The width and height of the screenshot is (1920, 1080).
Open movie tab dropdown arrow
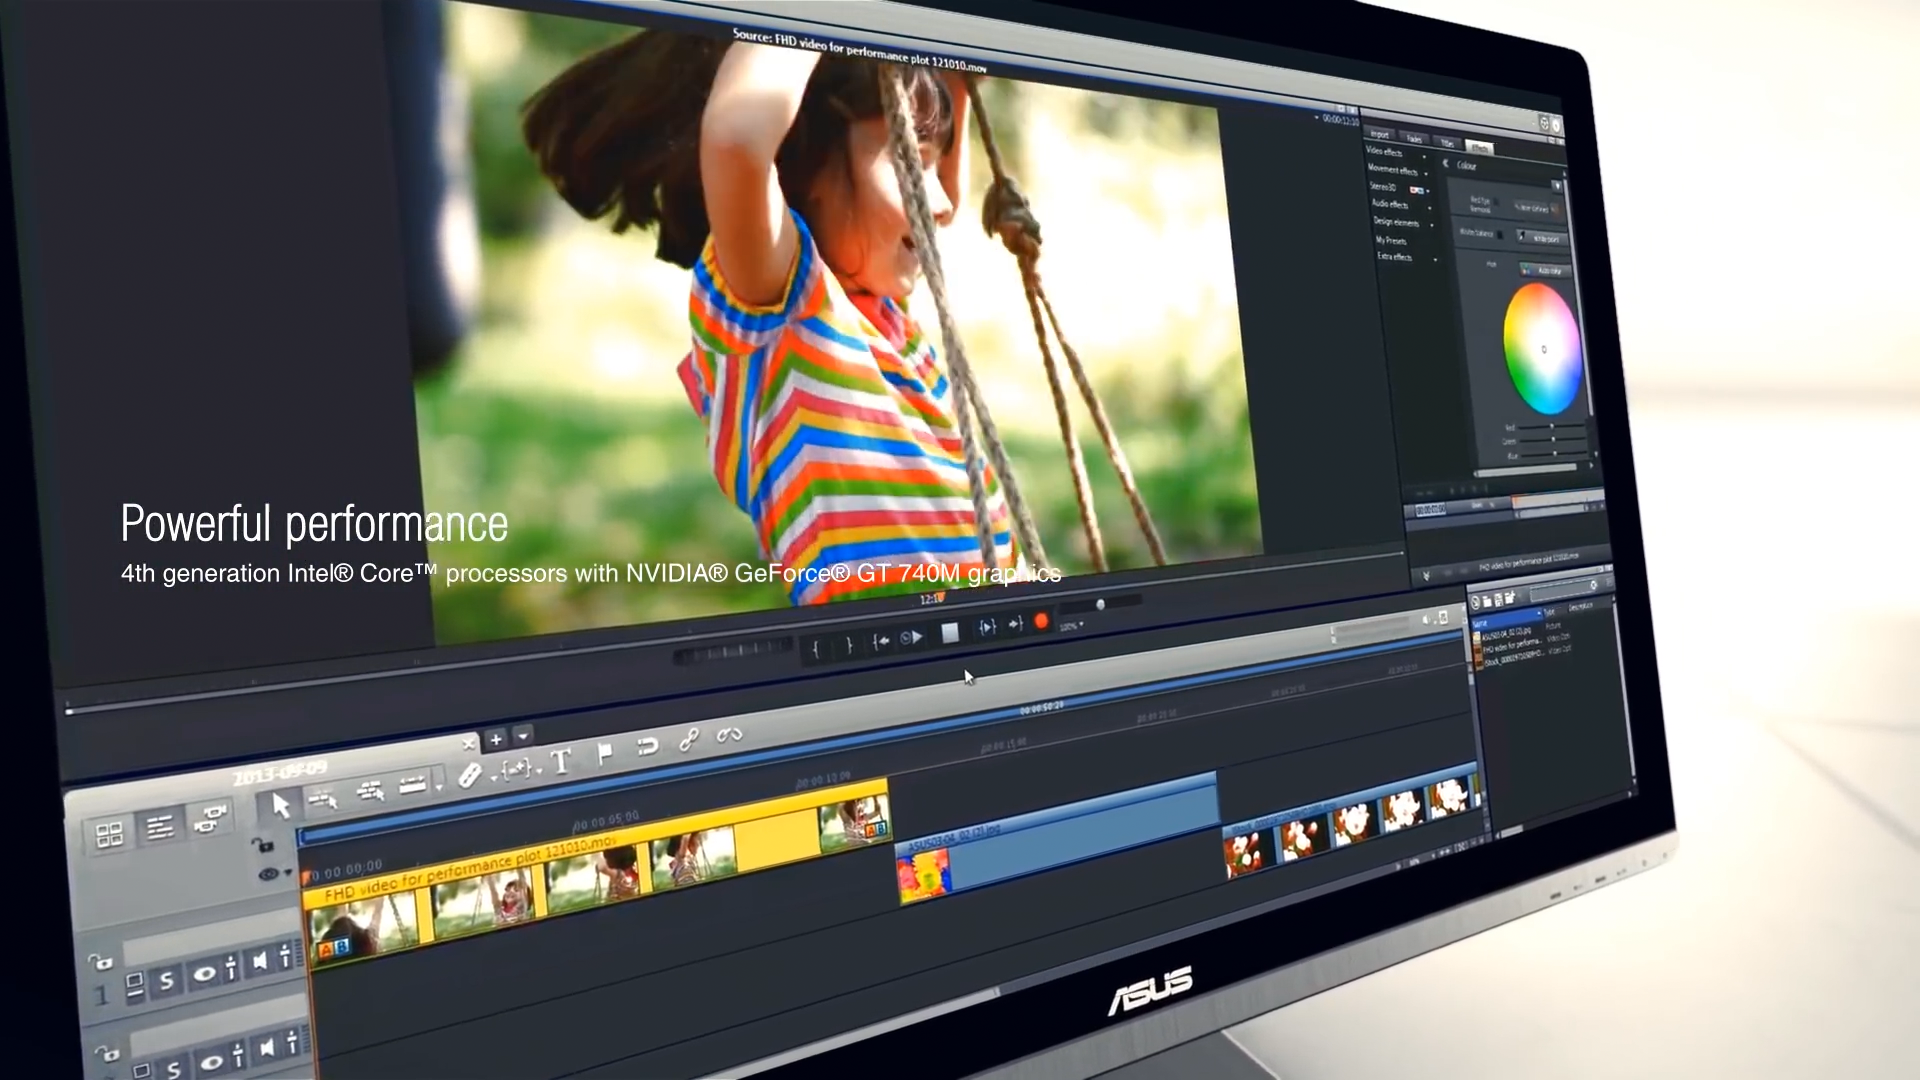pyautogui.click(x=523, y=736)
